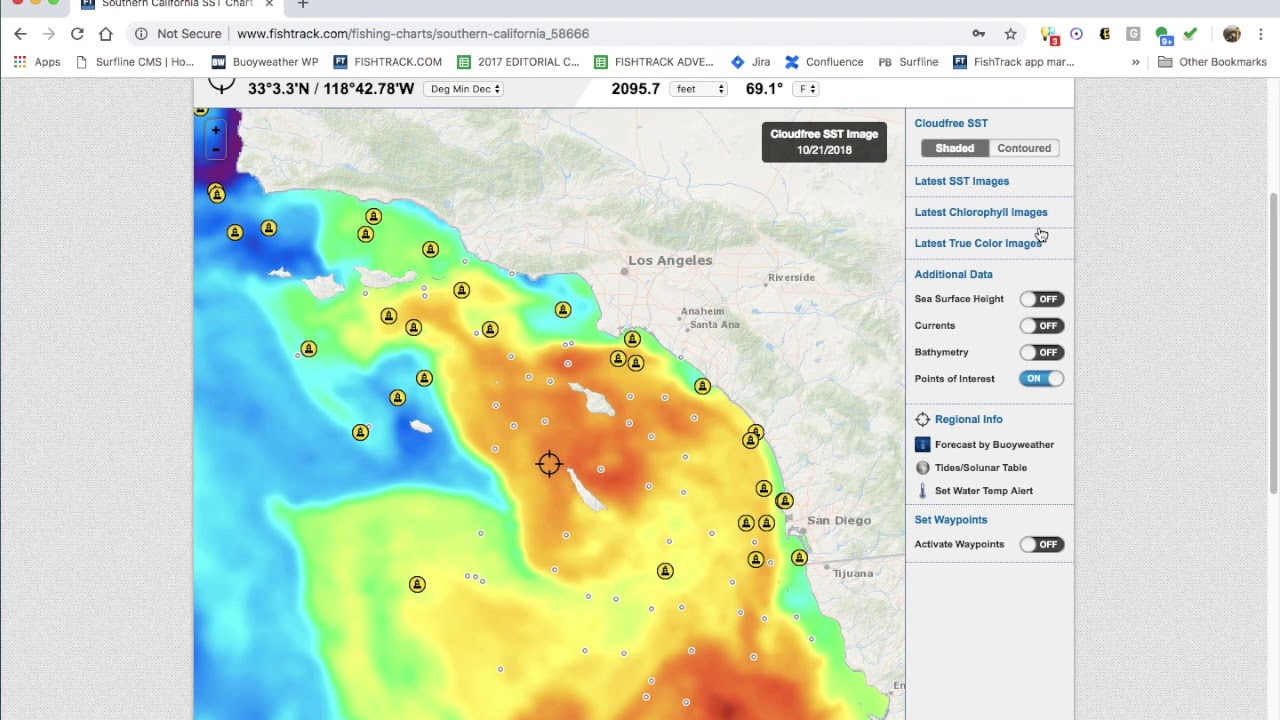Click Tides/Solunar Table link

981,468
